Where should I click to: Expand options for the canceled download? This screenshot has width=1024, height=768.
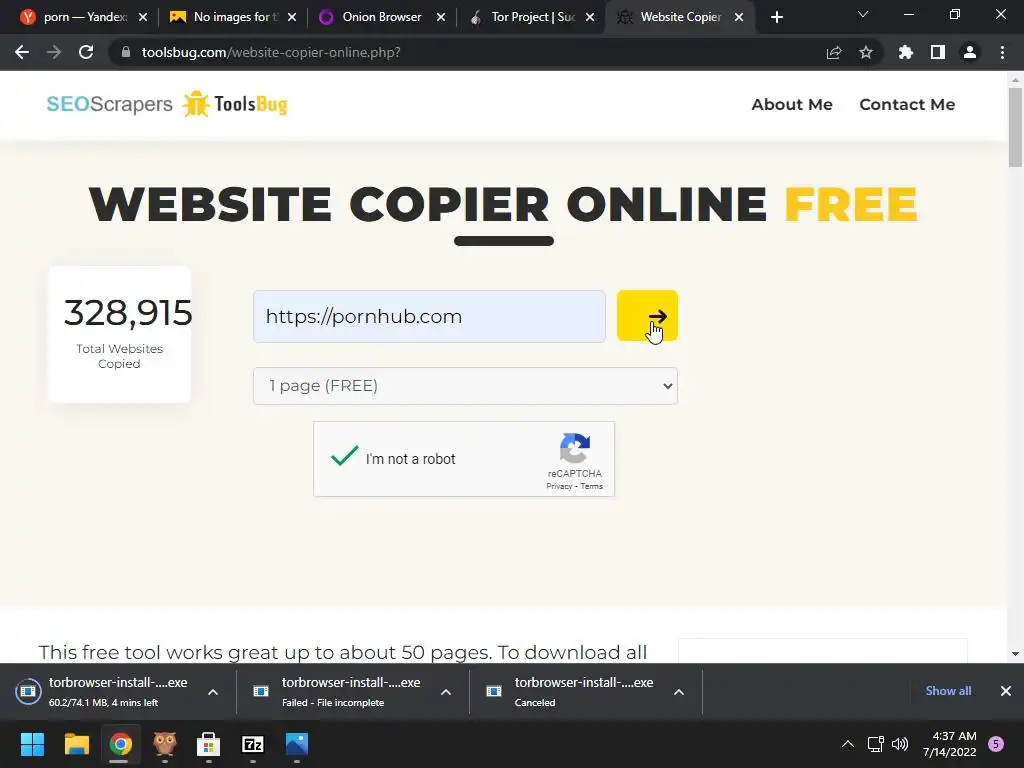[679, 692]
